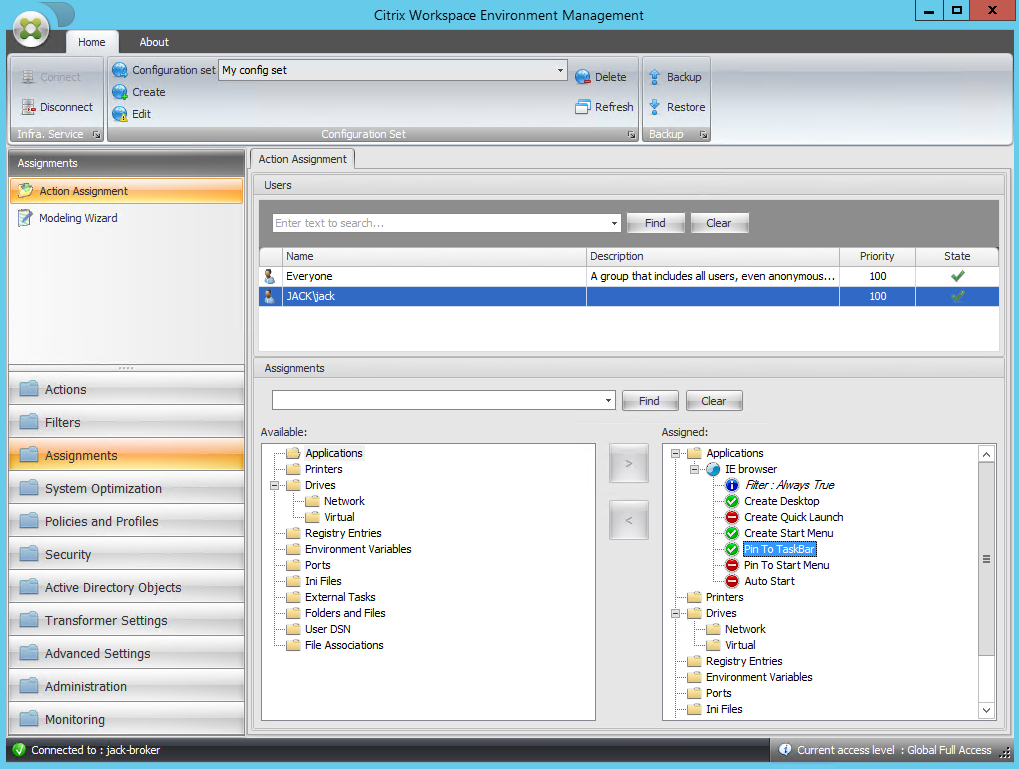
Task: Click the Delete icon in the ribbon
Action: pos(582,76)
